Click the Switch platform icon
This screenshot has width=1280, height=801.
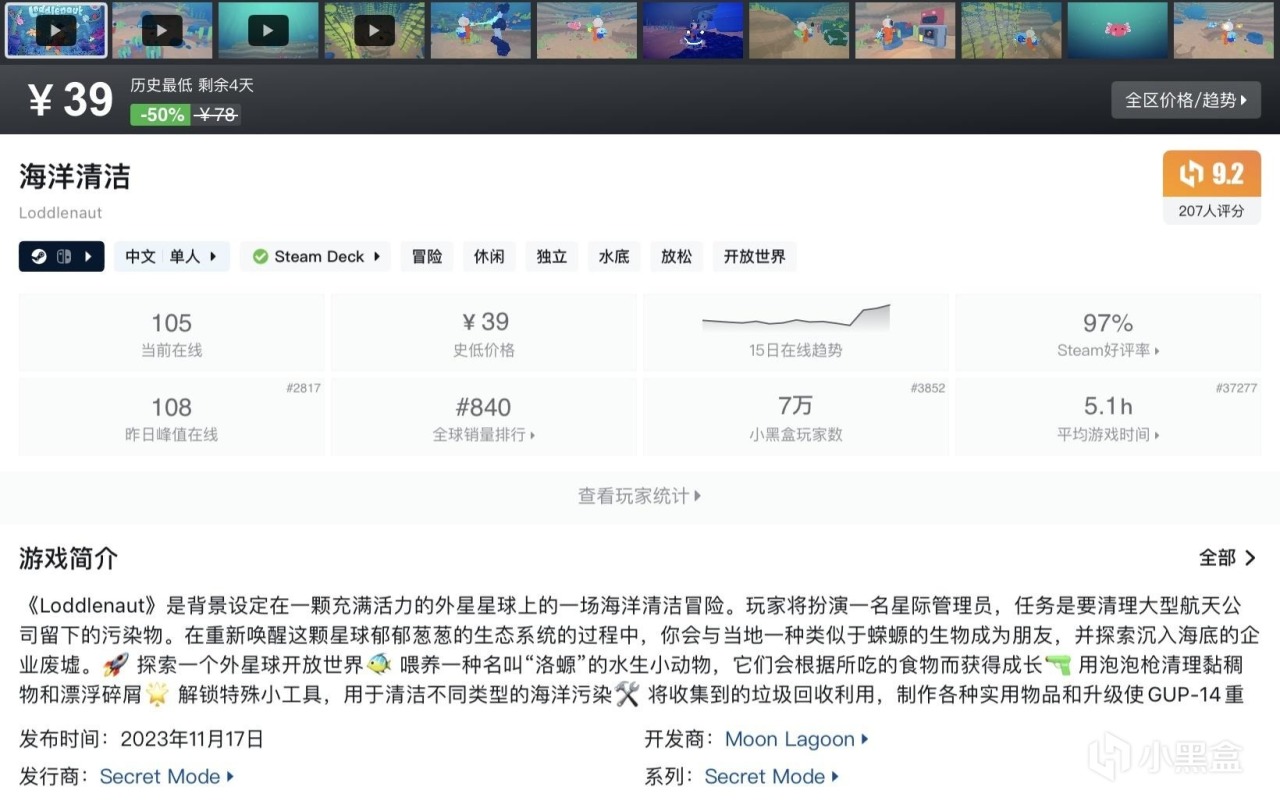(x=63, y=257)
